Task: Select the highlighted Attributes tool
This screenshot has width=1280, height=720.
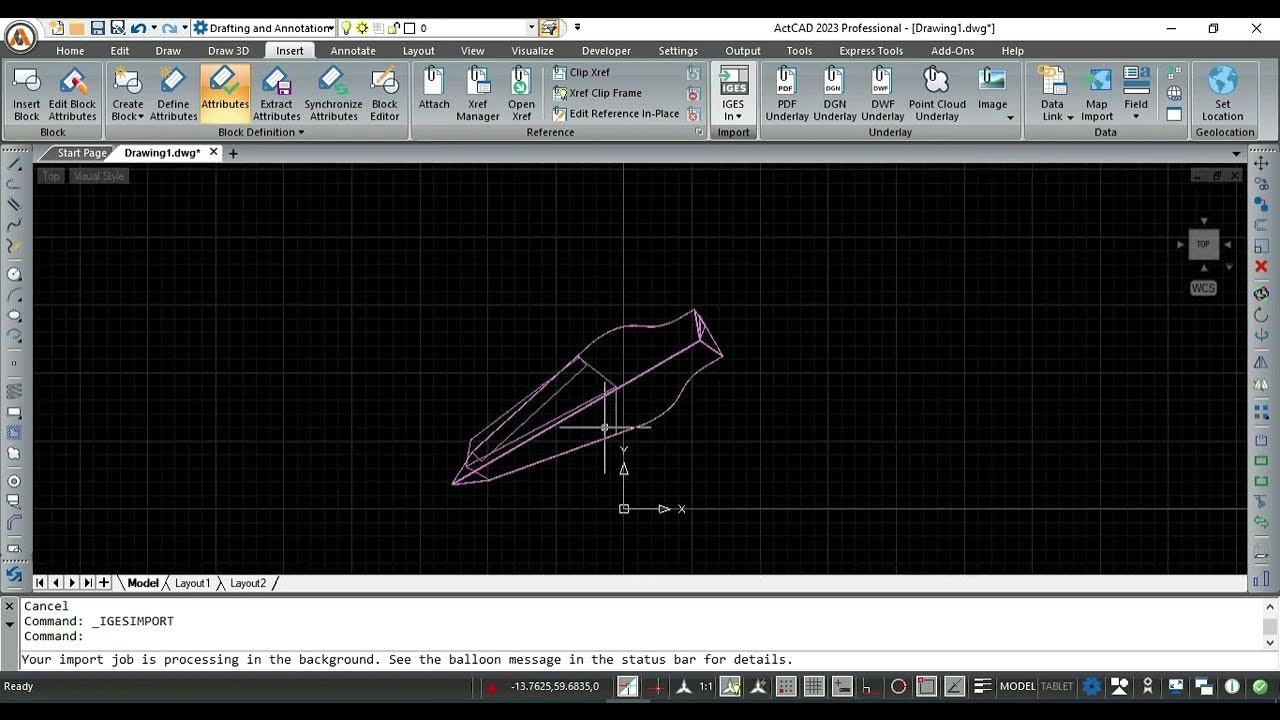Action: click(225, 94)
